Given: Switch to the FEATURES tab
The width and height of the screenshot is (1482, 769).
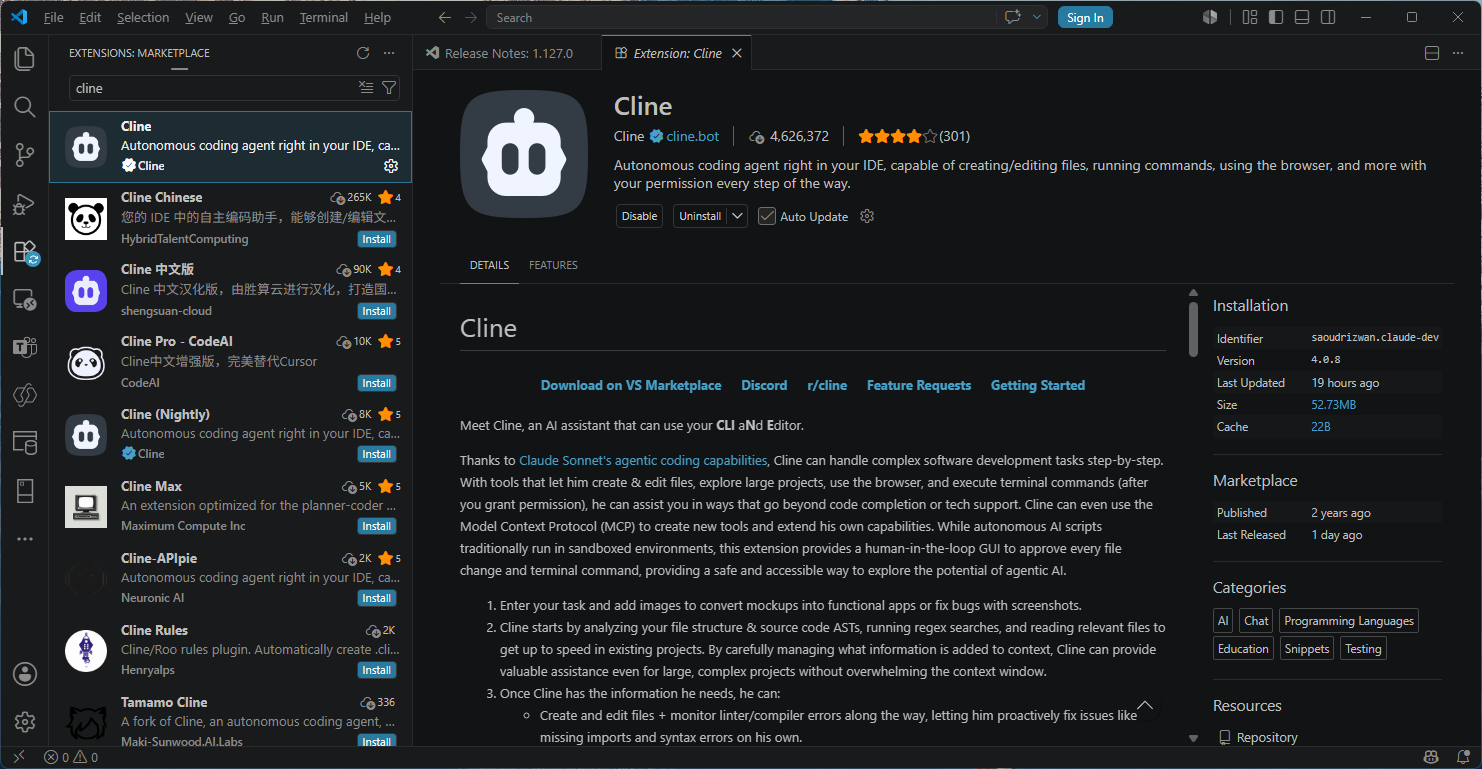Looking at the screenshot, I should pos(553,265).
